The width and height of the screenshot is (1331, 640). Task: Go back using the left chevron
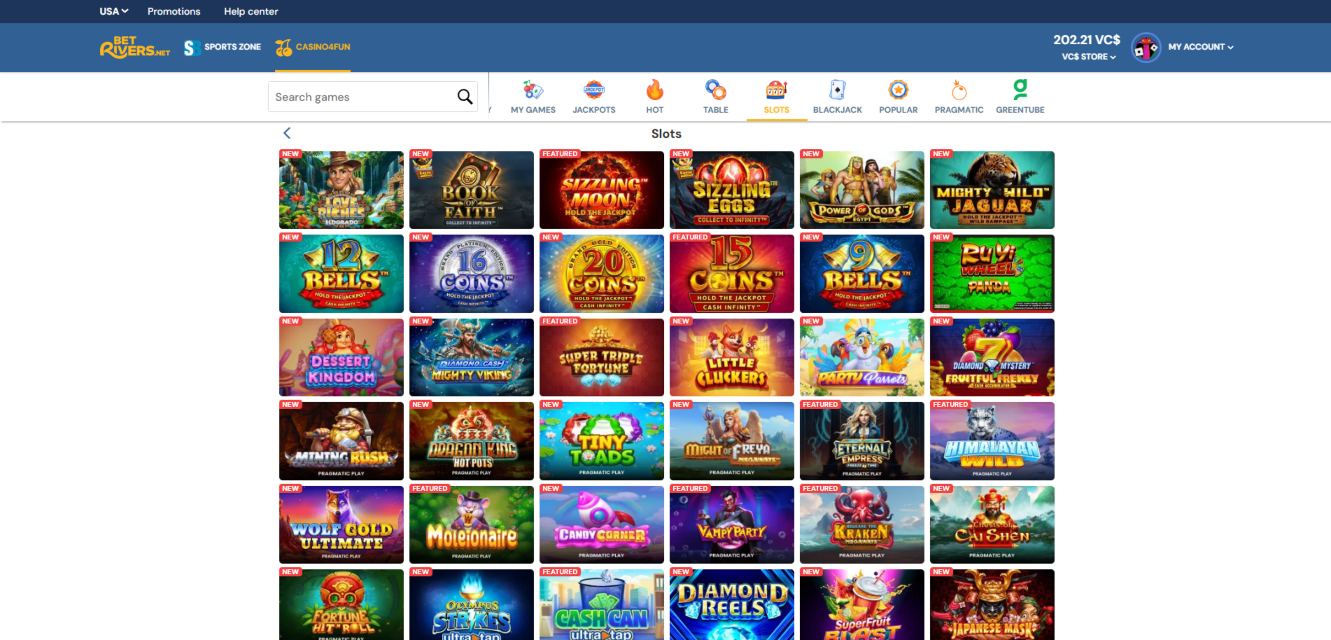(287, 133)
